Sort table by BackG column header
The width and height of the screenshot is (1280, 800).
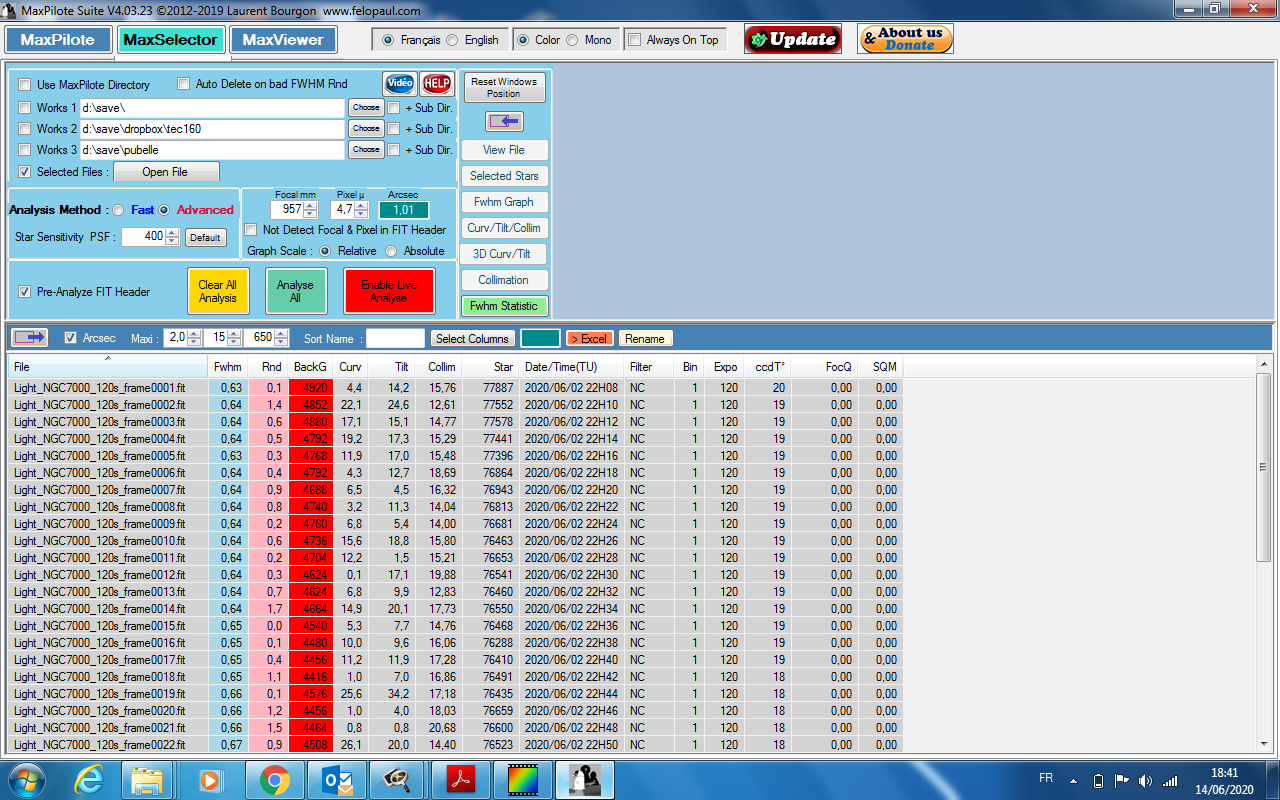(310, 367)
